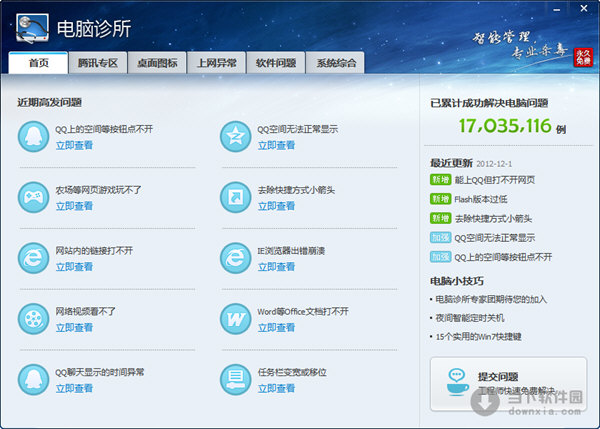
Task: Open update item Flash版本过低
Action: tap(481, 199)
